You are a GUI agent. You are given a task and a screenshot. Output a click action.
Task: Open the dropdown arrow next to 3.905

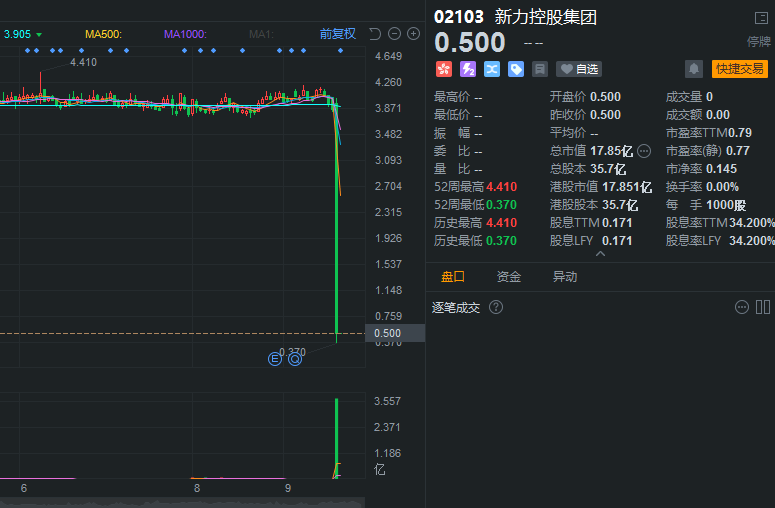click(x=39, y=35)
